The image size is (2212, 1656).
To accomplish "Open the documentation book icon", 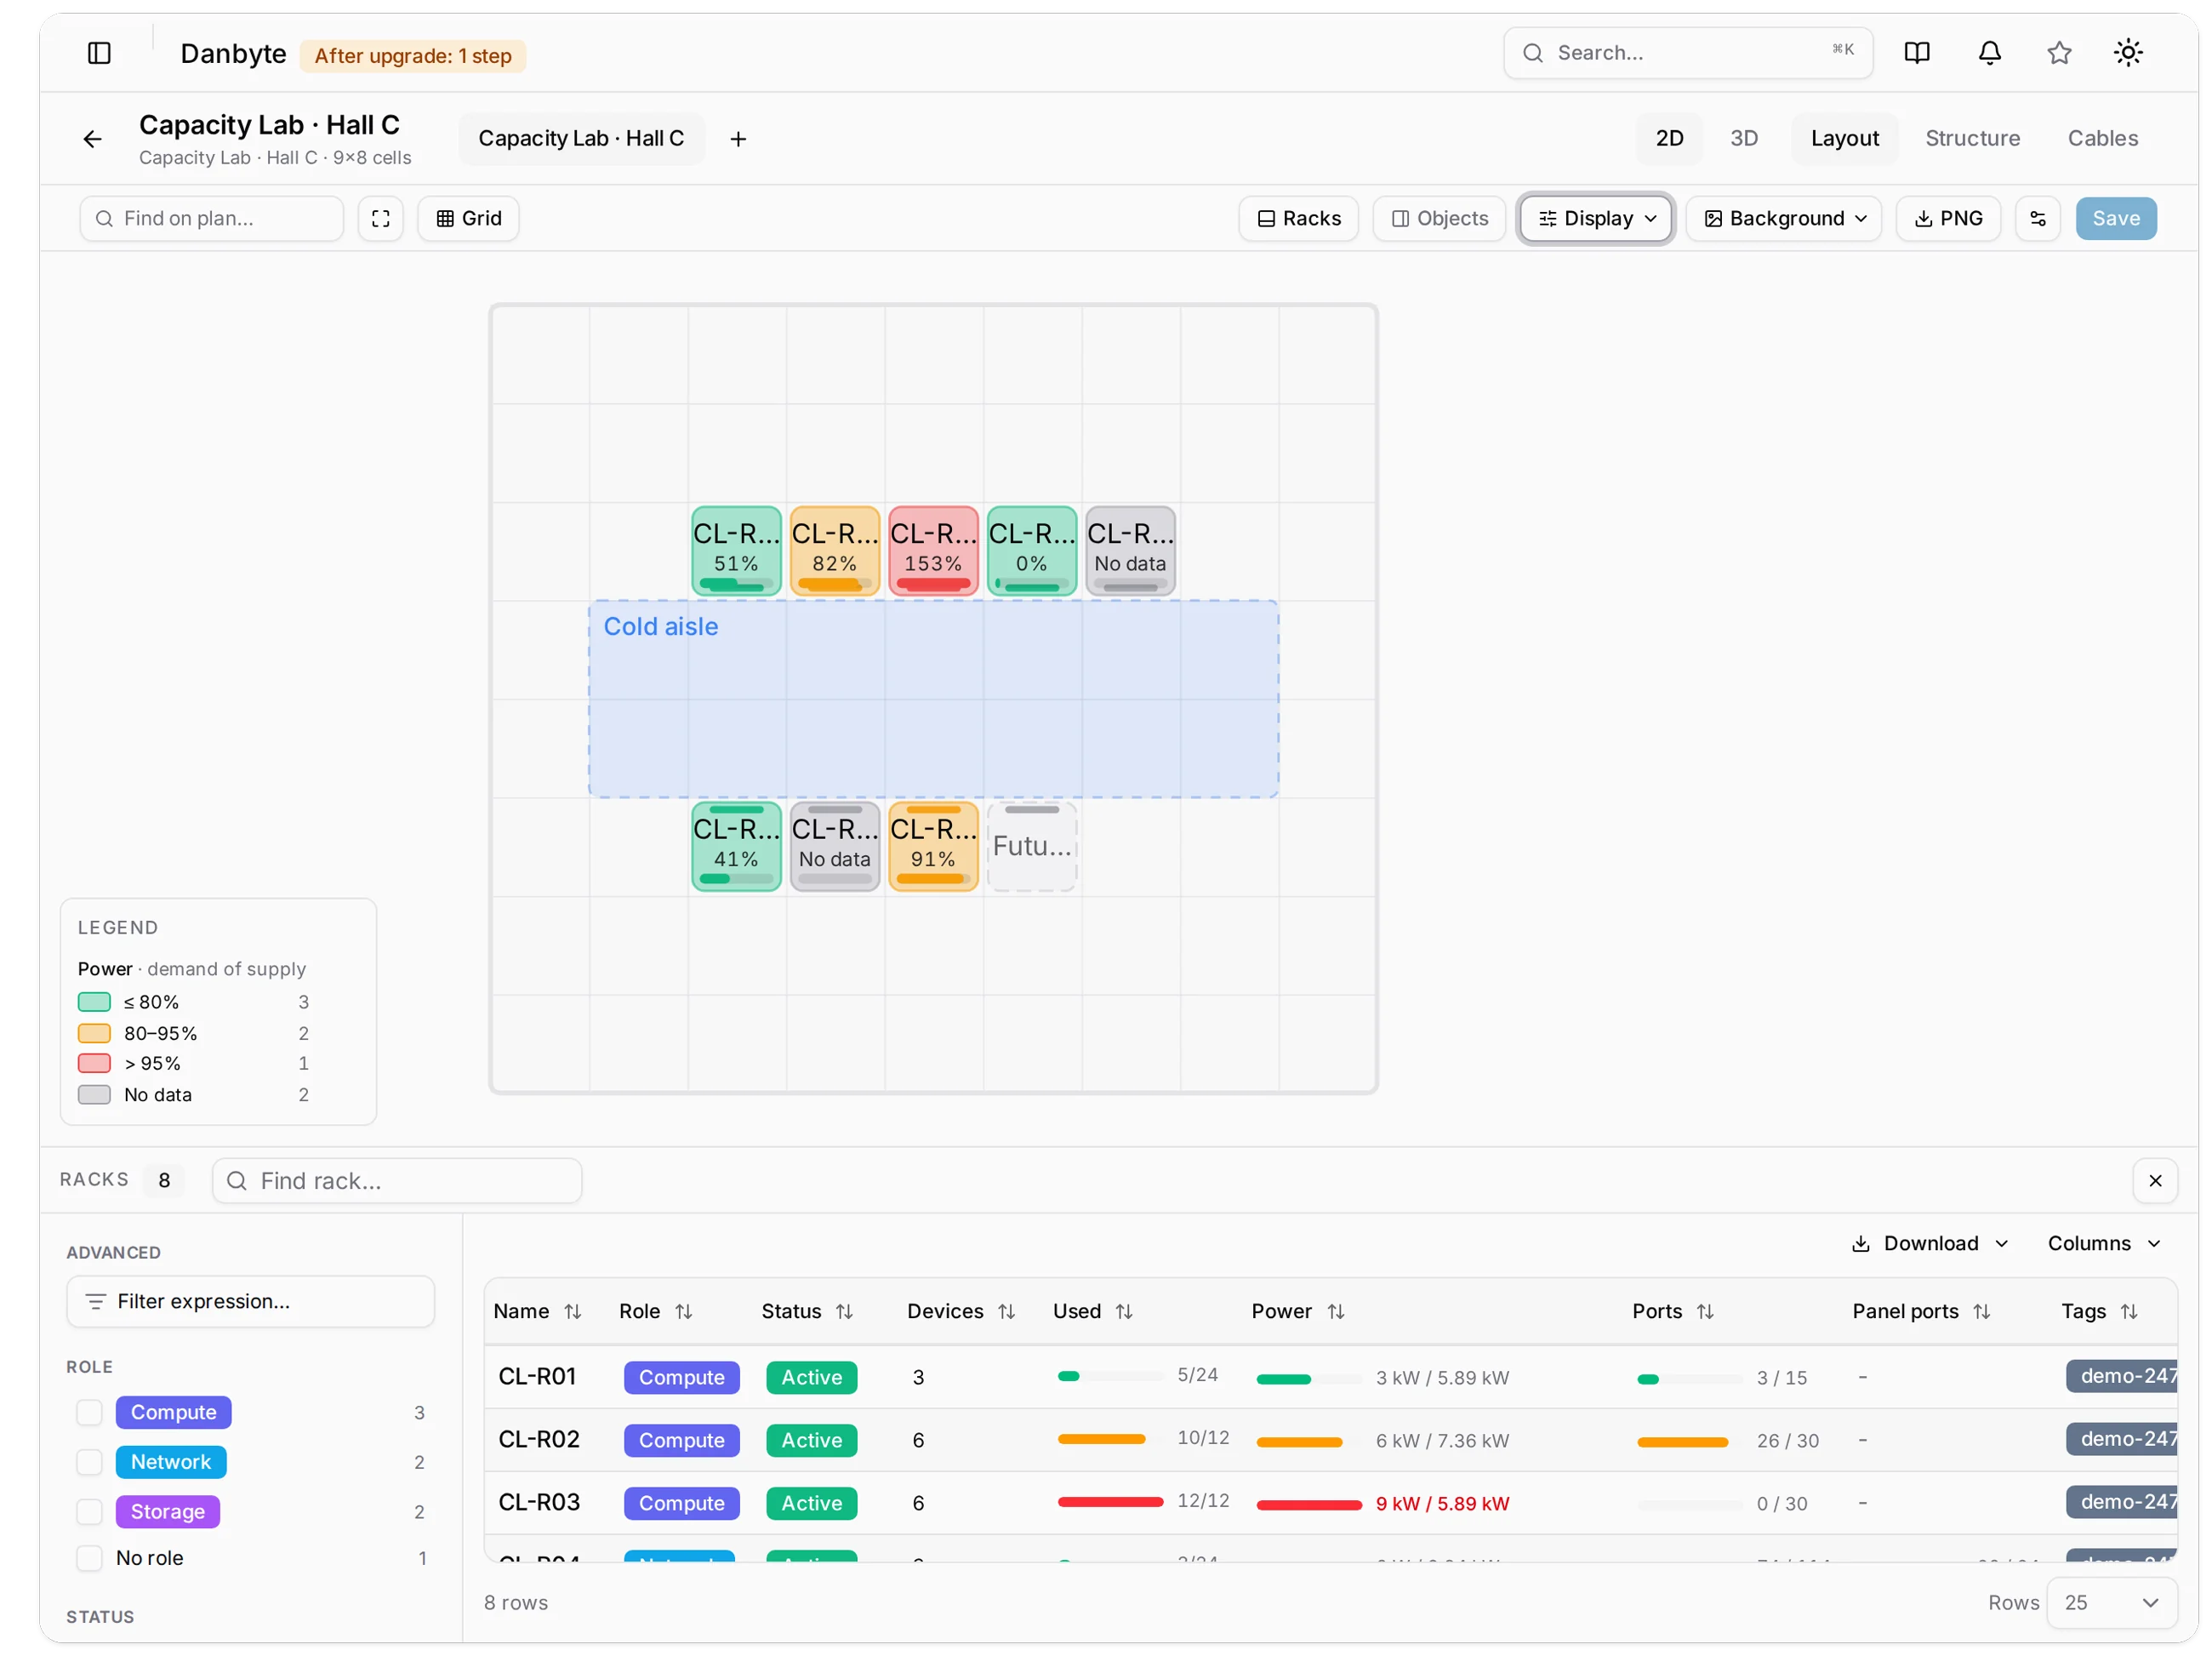I will [1916, 53].
